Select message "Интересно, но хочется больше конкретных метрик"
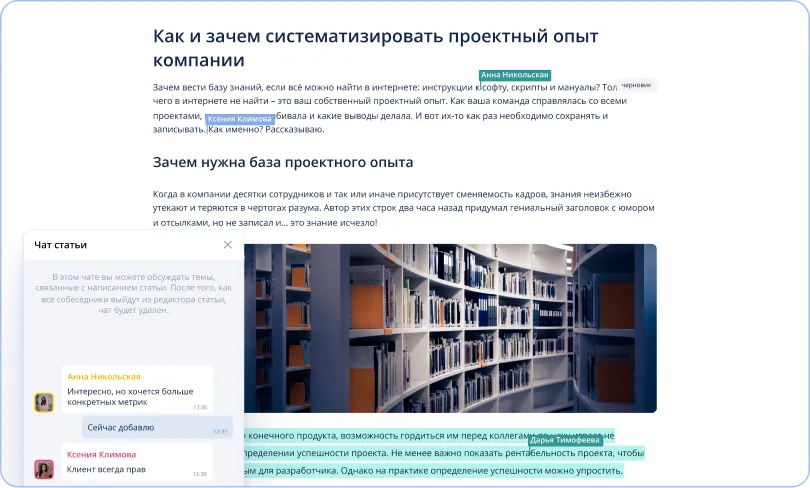810x488 pixels. pos(137,389)
